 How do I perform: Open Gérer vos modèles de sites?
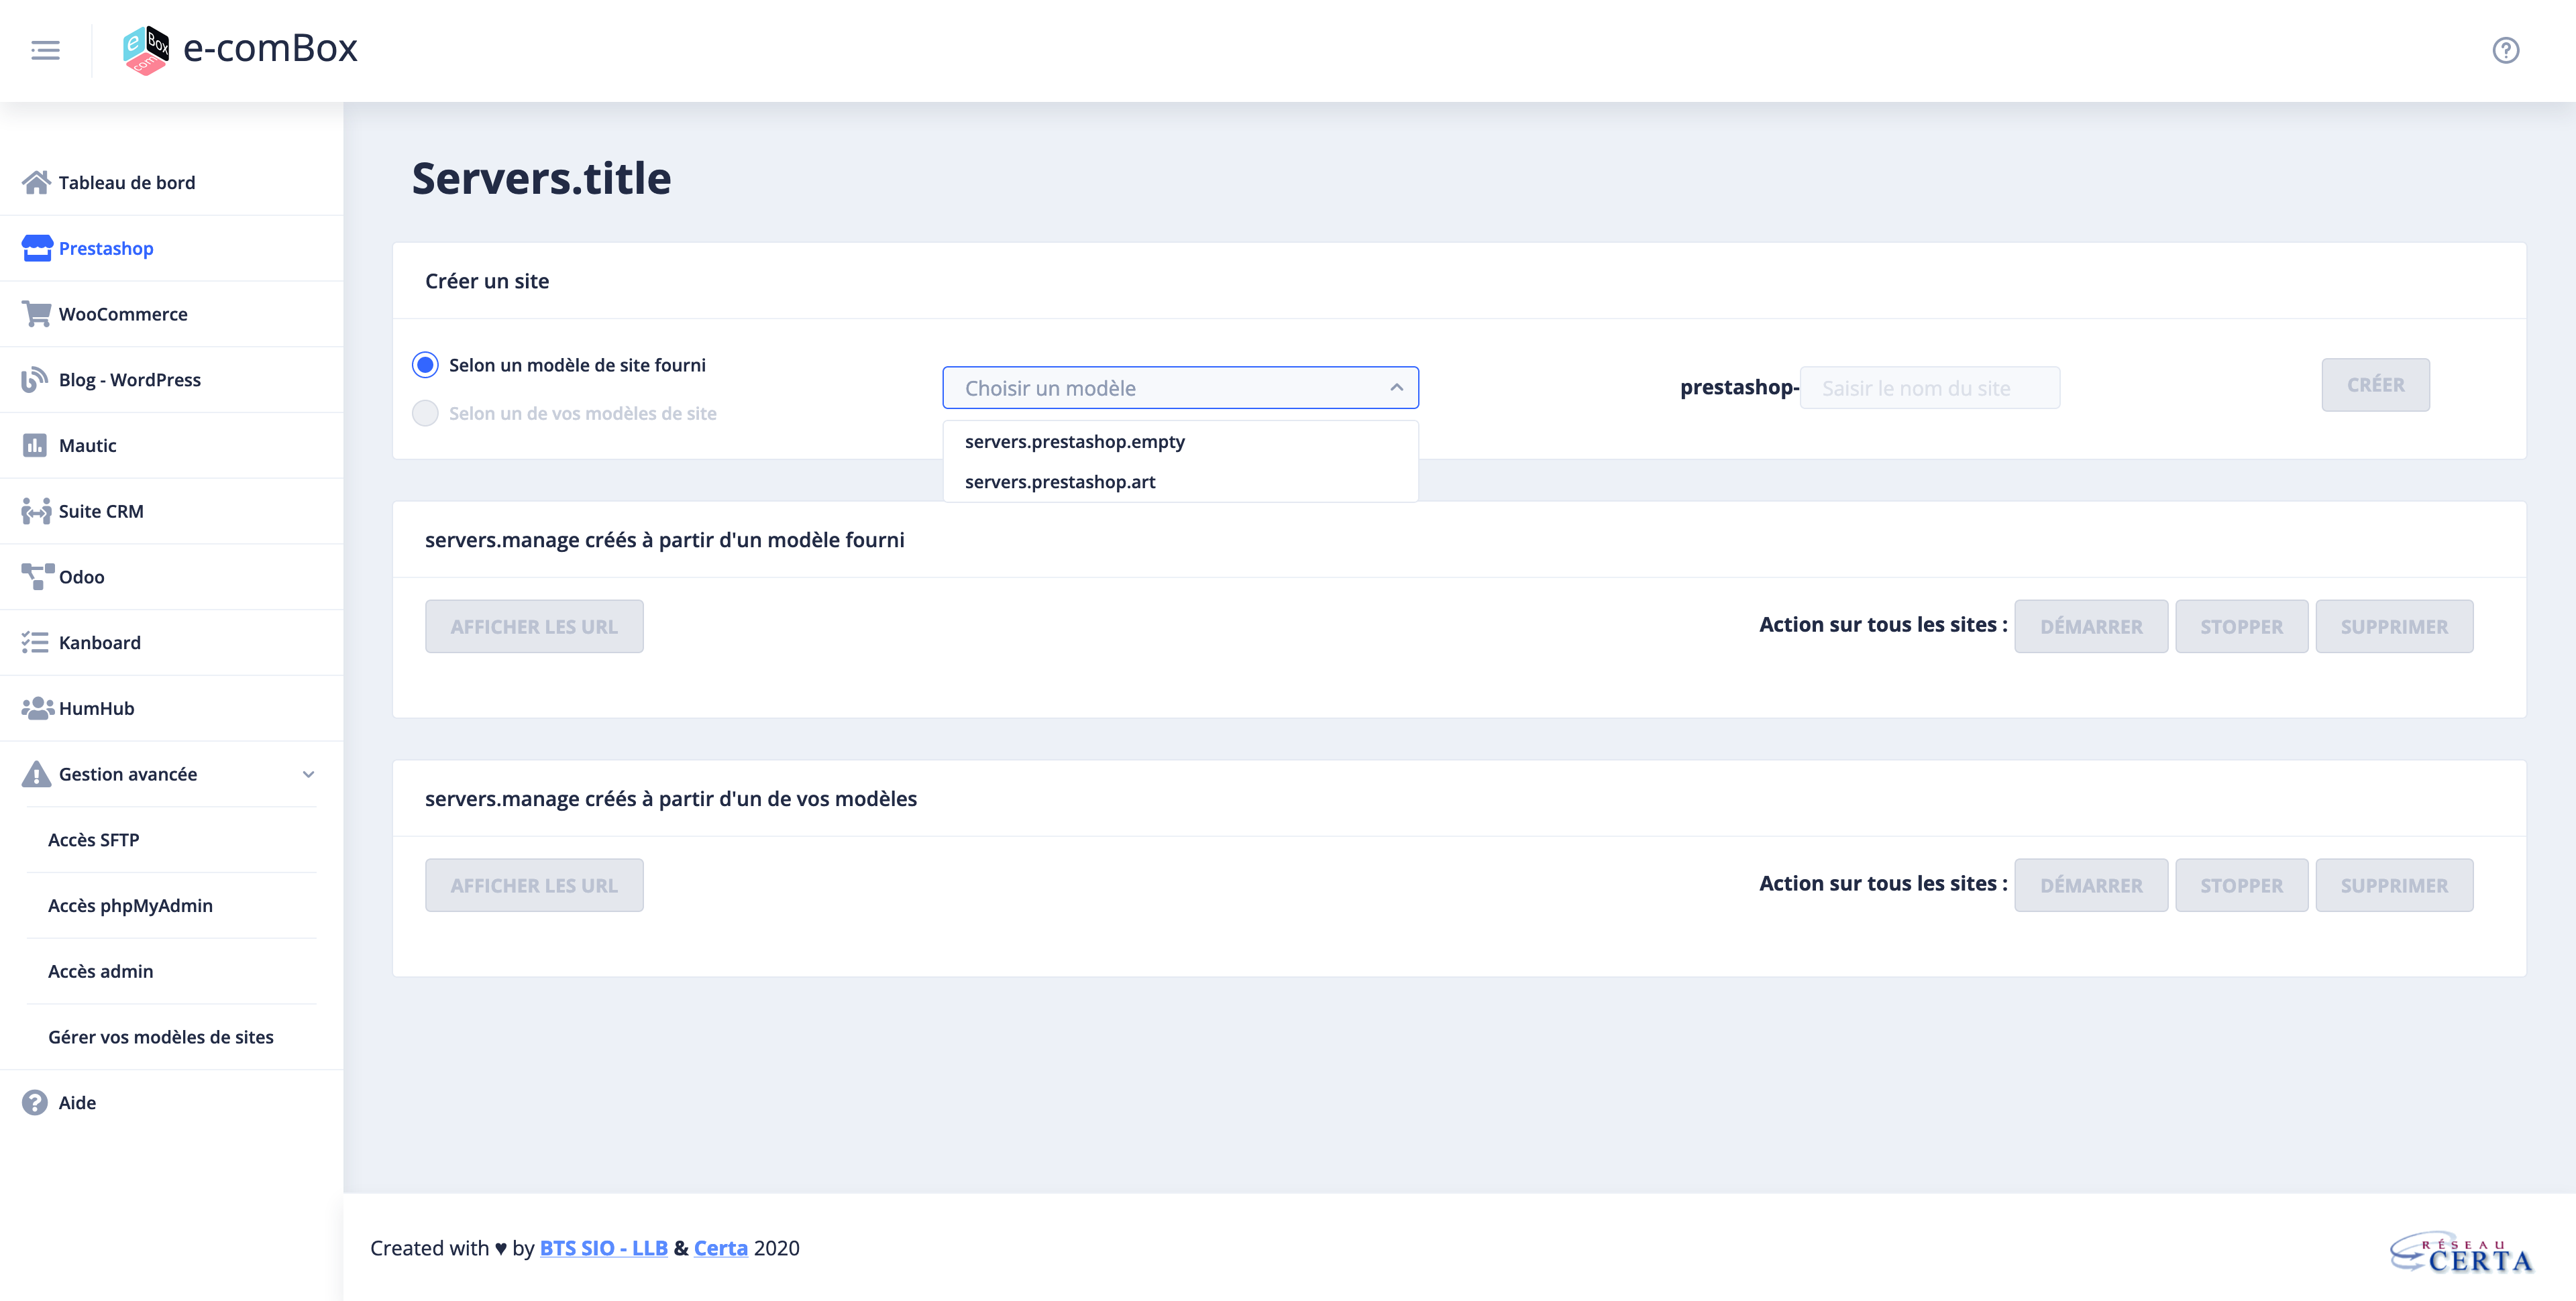tap(171, 1037)
